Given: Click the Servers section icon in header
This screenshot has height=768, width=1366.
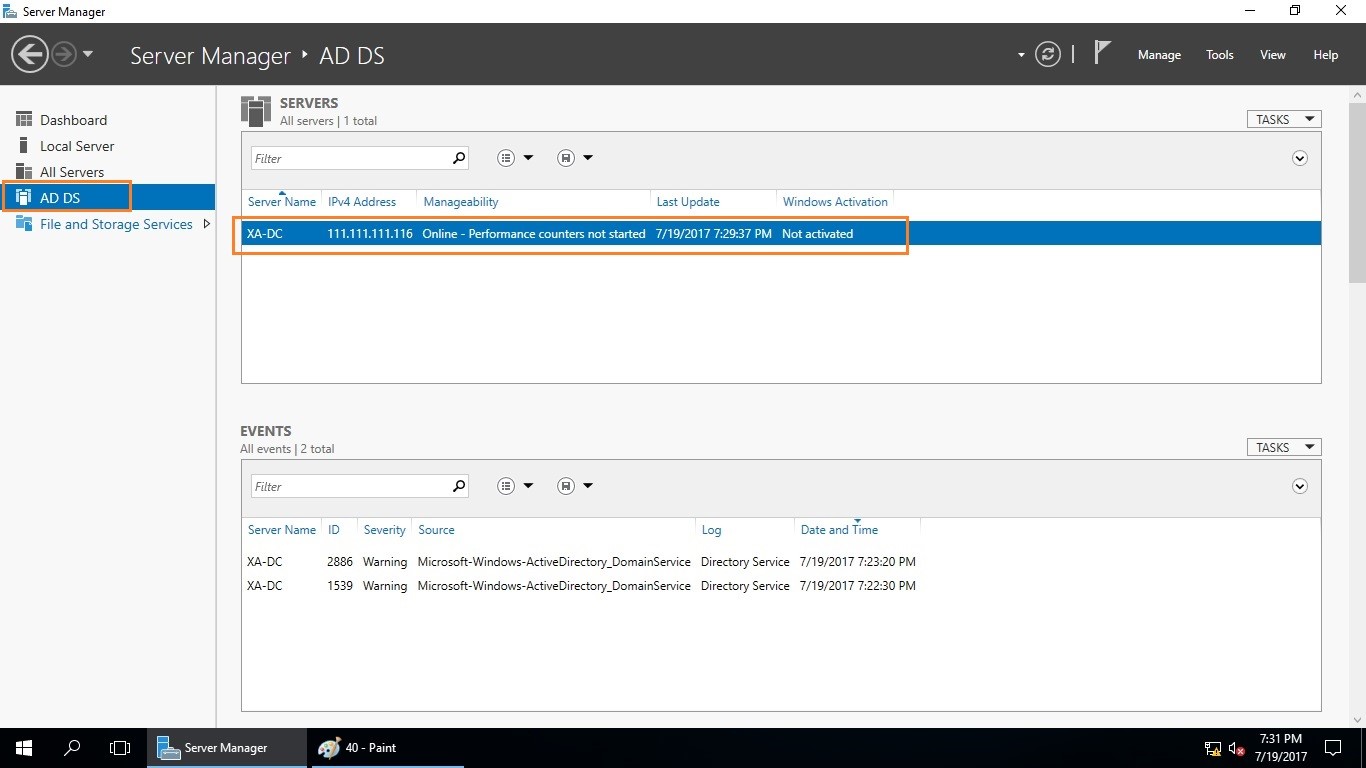Looking at the screenshot, I should (x=256, y=111).
